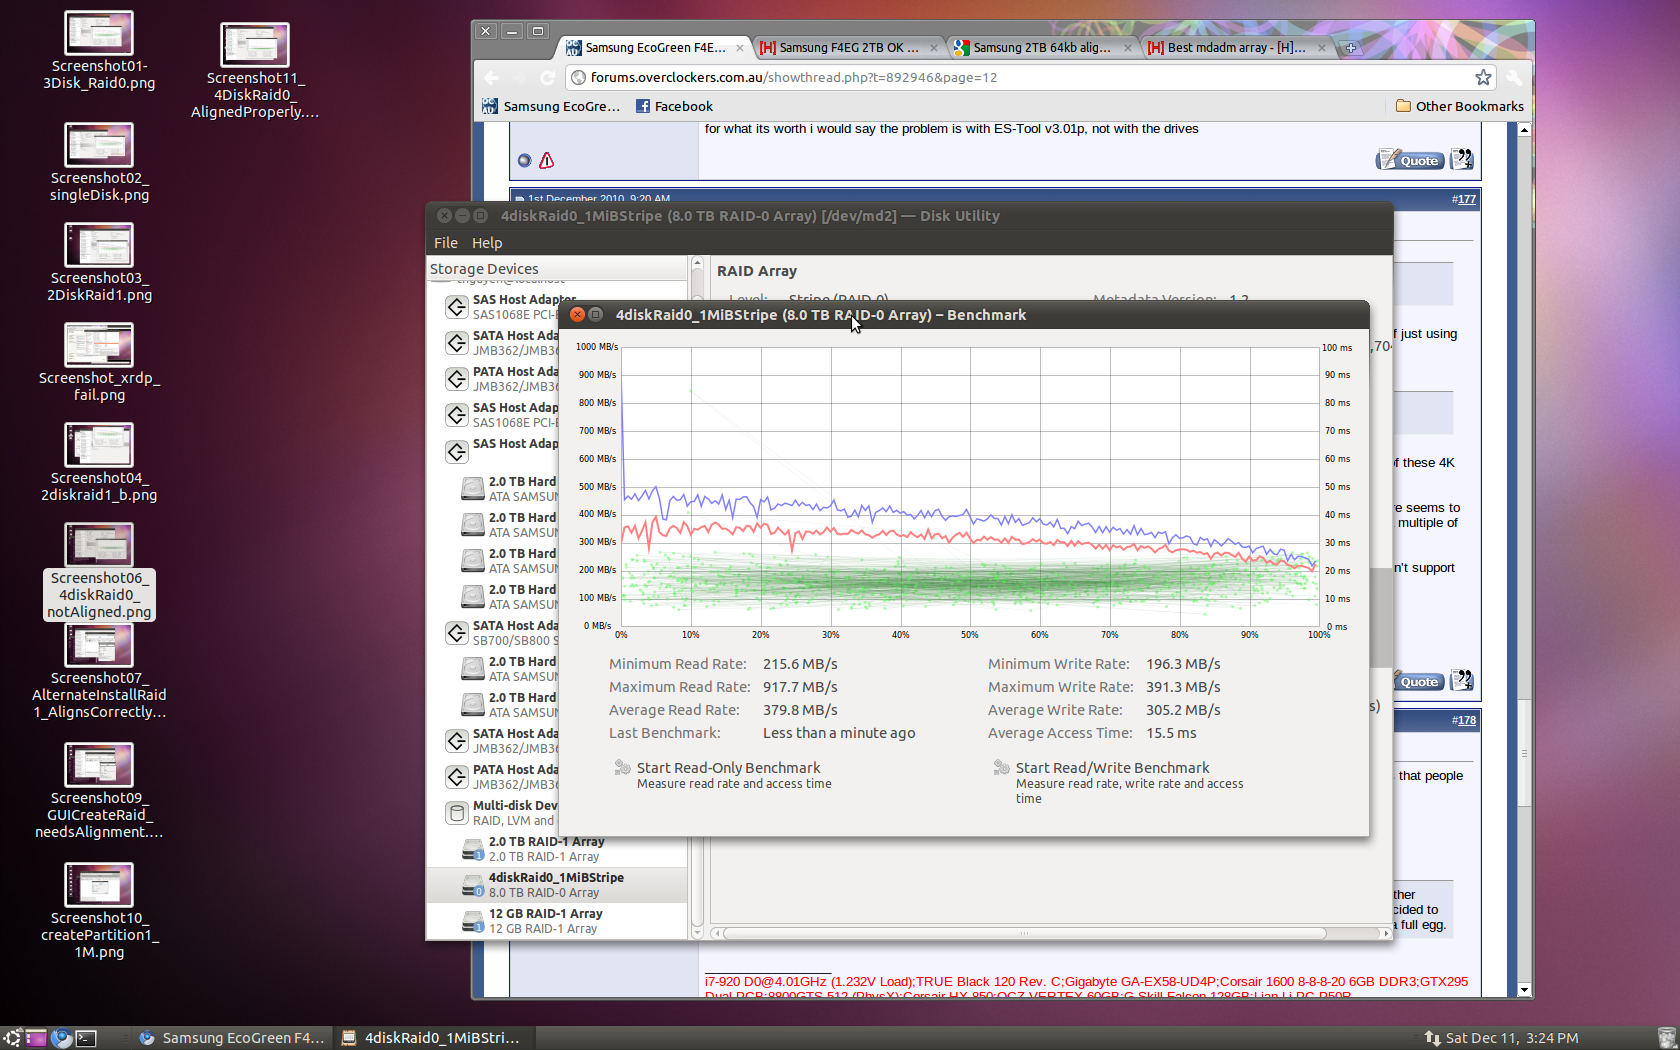
Task: Open Help menu in Disk Utility
Action: coord(487,243)
